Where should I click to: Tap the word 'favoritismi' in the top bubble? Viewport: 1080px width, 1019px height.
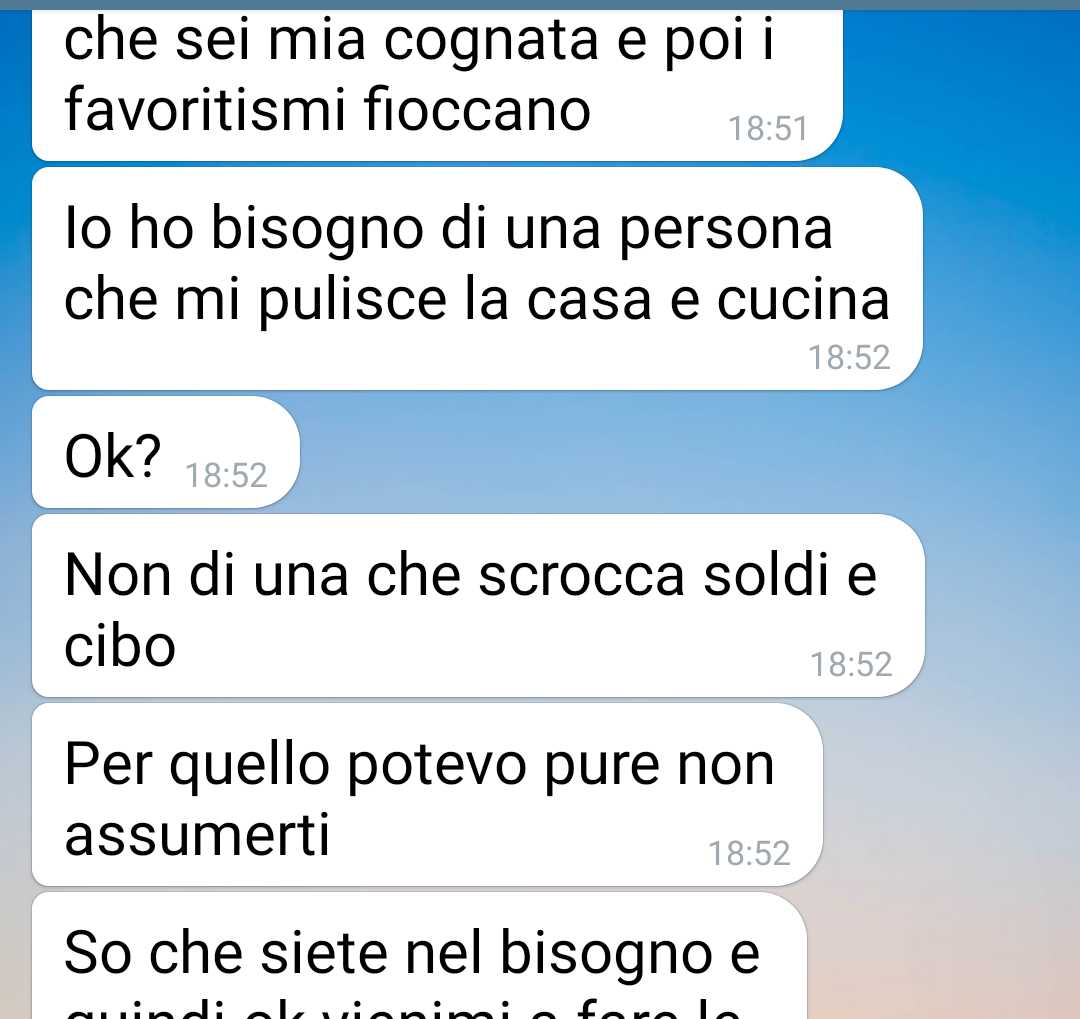coord(204,110)
